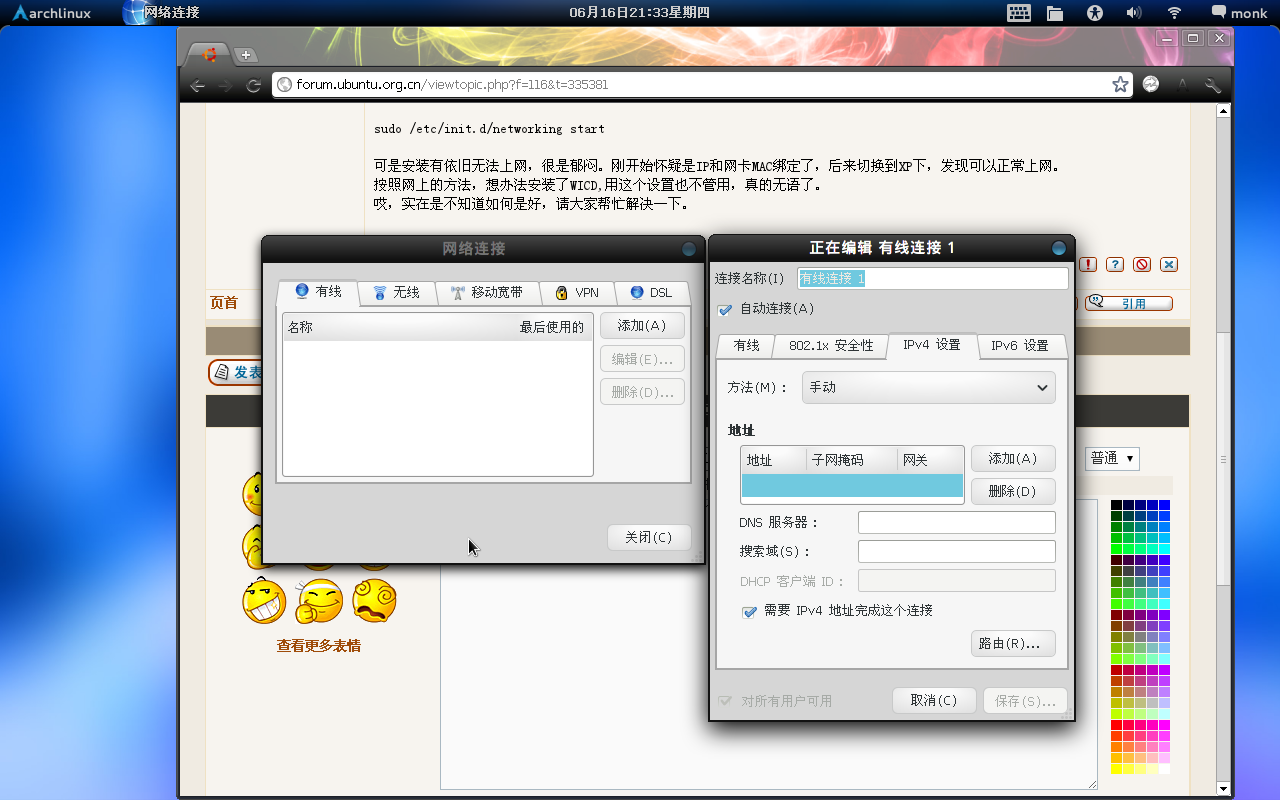The image size is (1280, 800).
Task: Click the top bar date and clock
Action: pyautogui.click(x=639, y=12)
